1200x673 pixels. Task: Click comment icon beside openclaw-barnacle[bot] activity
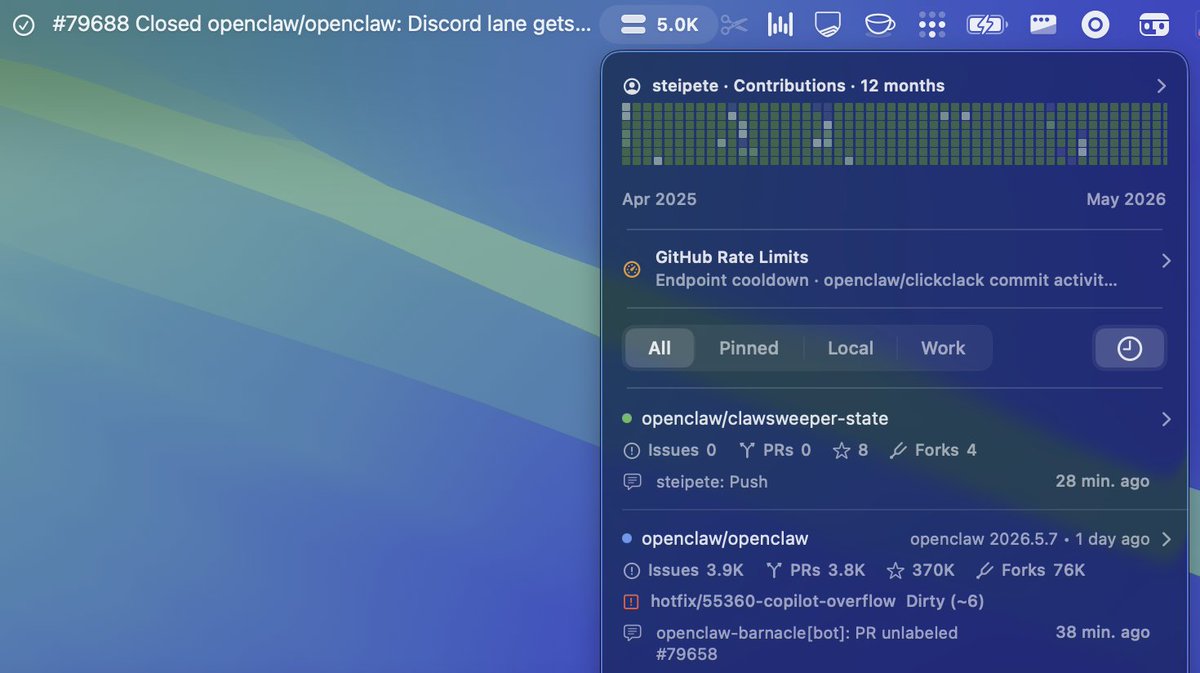point(632,633)
